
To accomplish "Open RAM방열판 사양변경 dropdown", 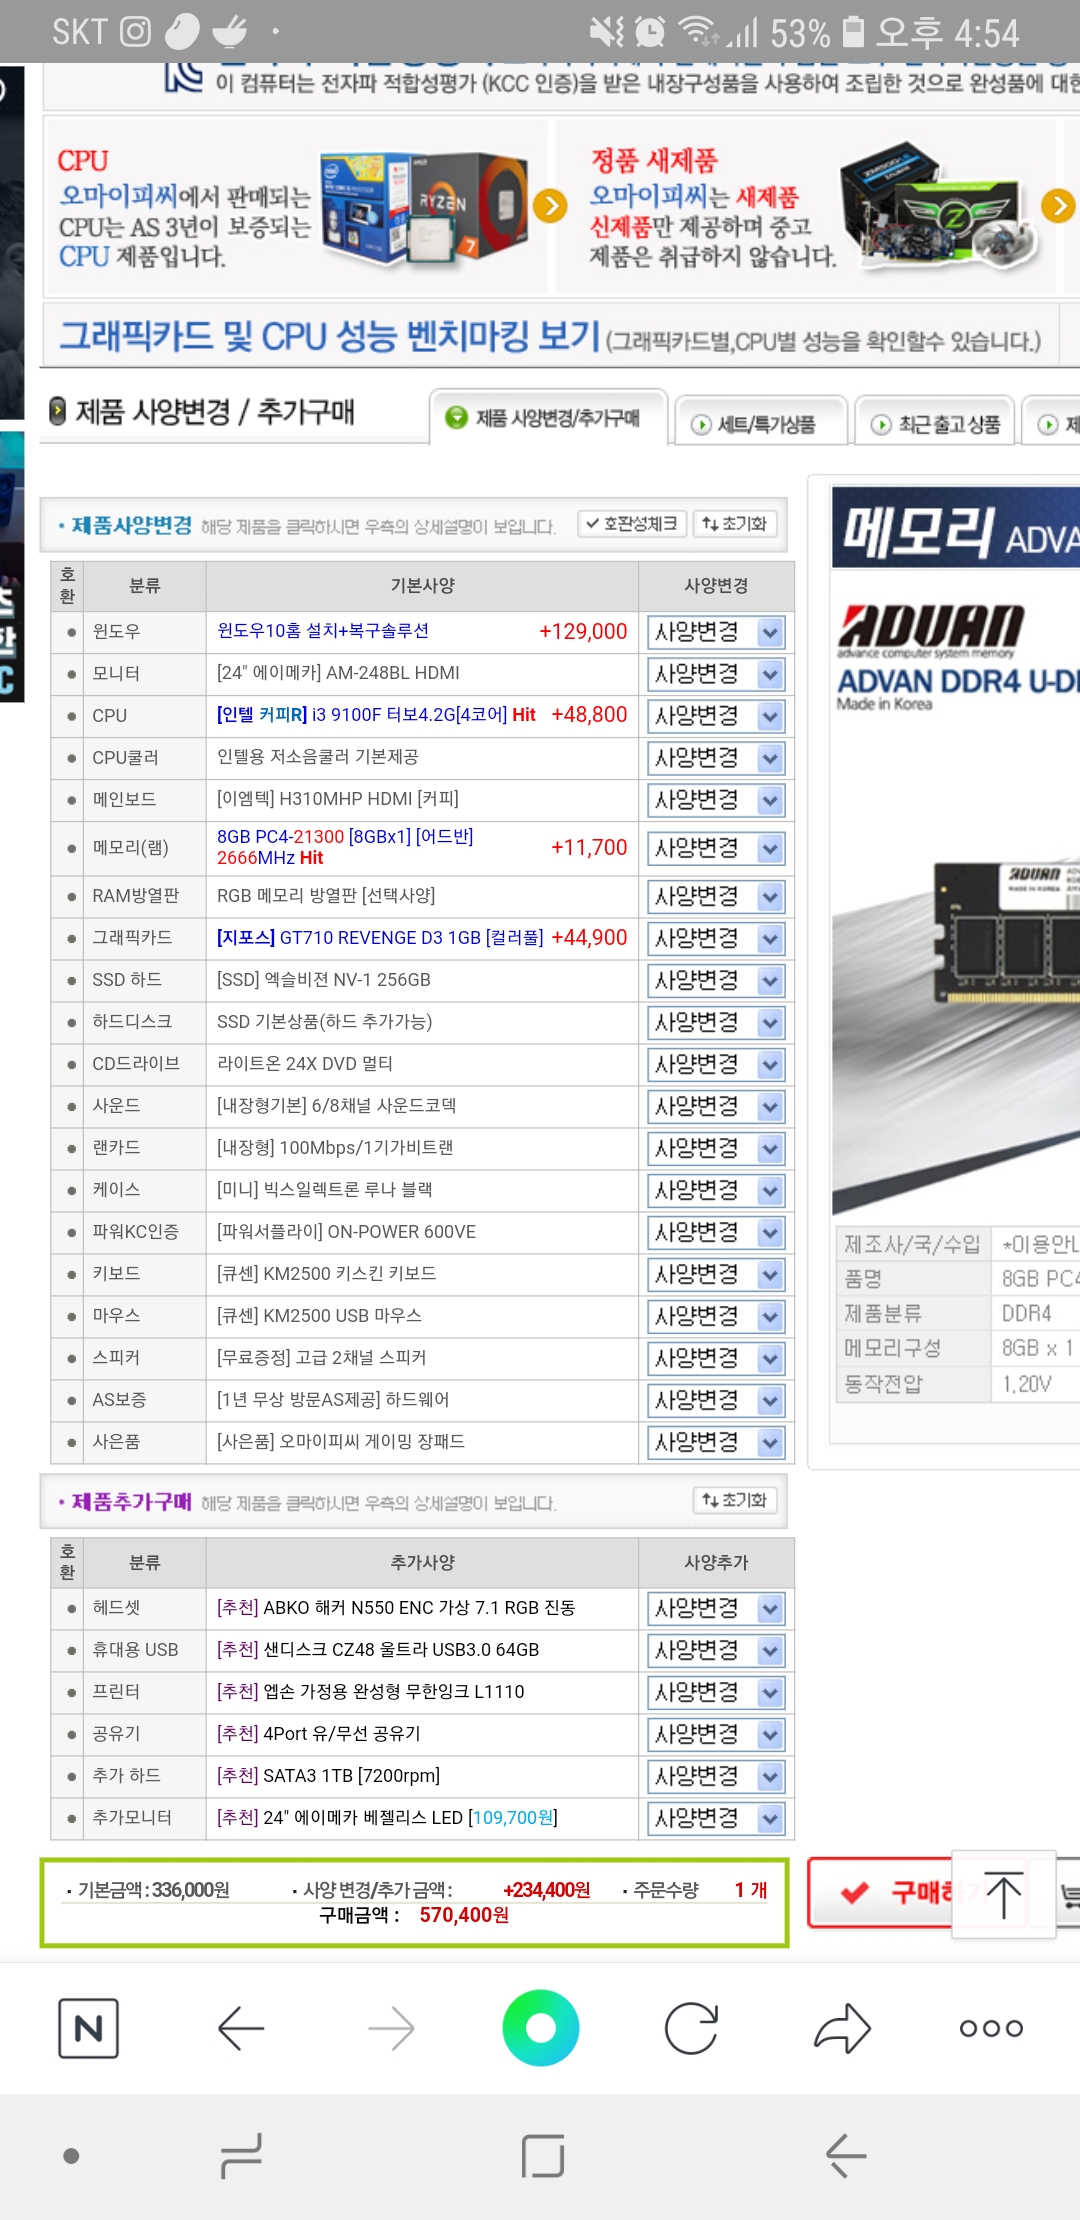I will (716, 896).
